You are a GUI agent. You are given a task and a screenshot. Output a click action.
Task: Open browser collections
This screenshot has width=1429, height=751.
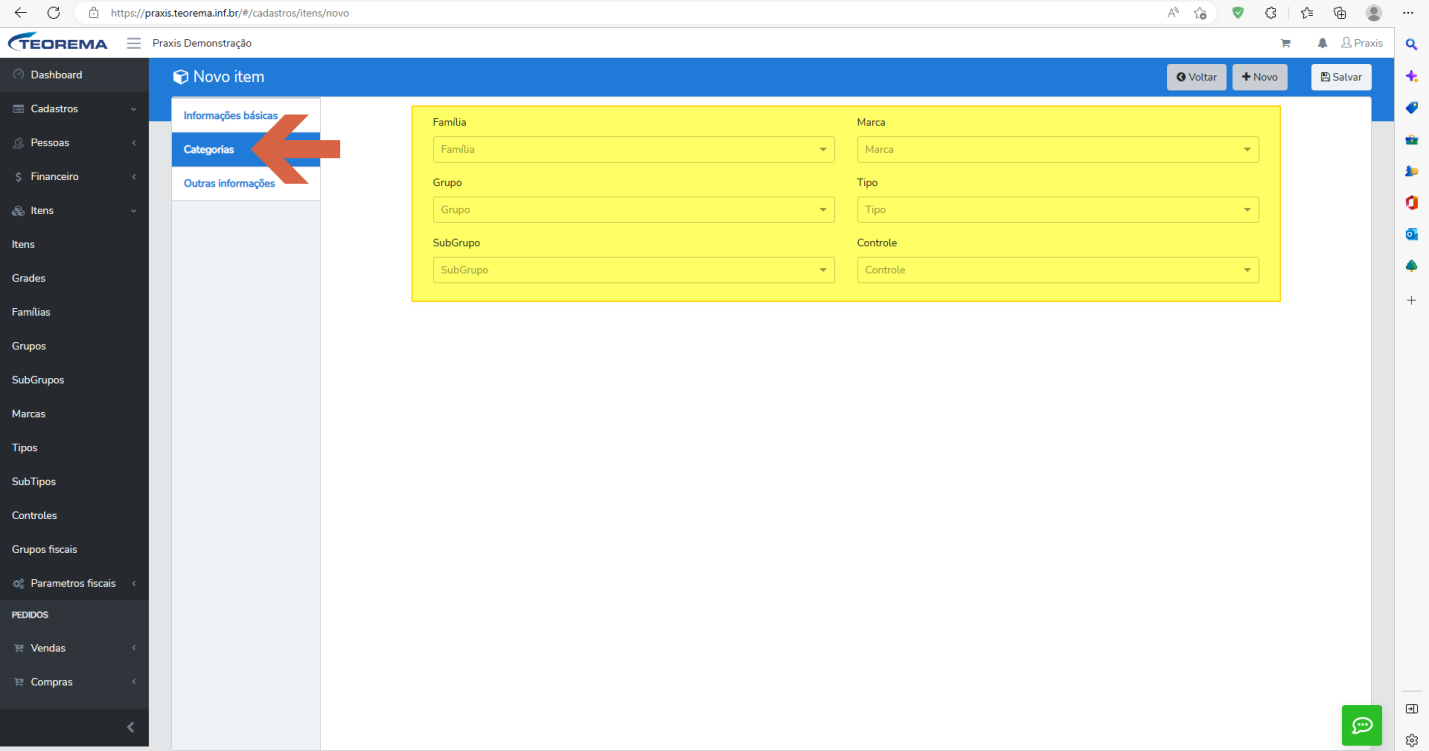(1340, 13)
